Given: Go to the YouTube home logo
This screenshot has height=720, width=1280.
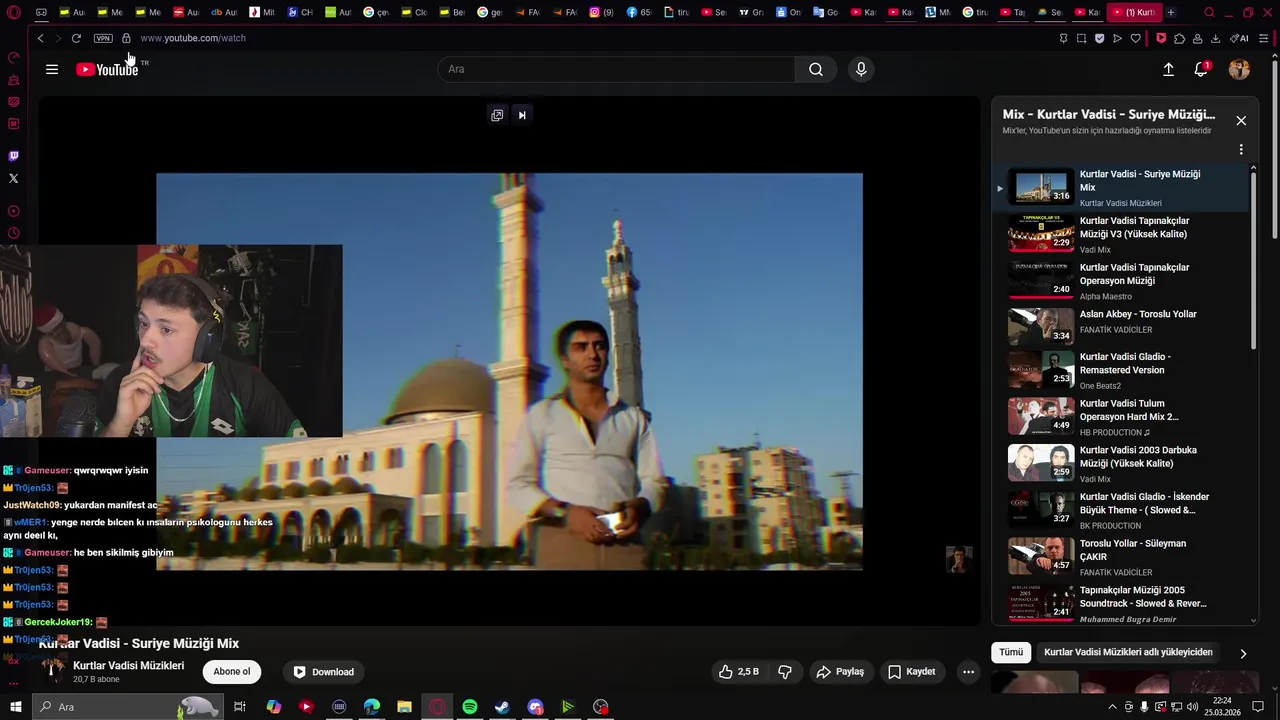Looking at the screenshot, I should pyautogui.click(x=107, y=69).
